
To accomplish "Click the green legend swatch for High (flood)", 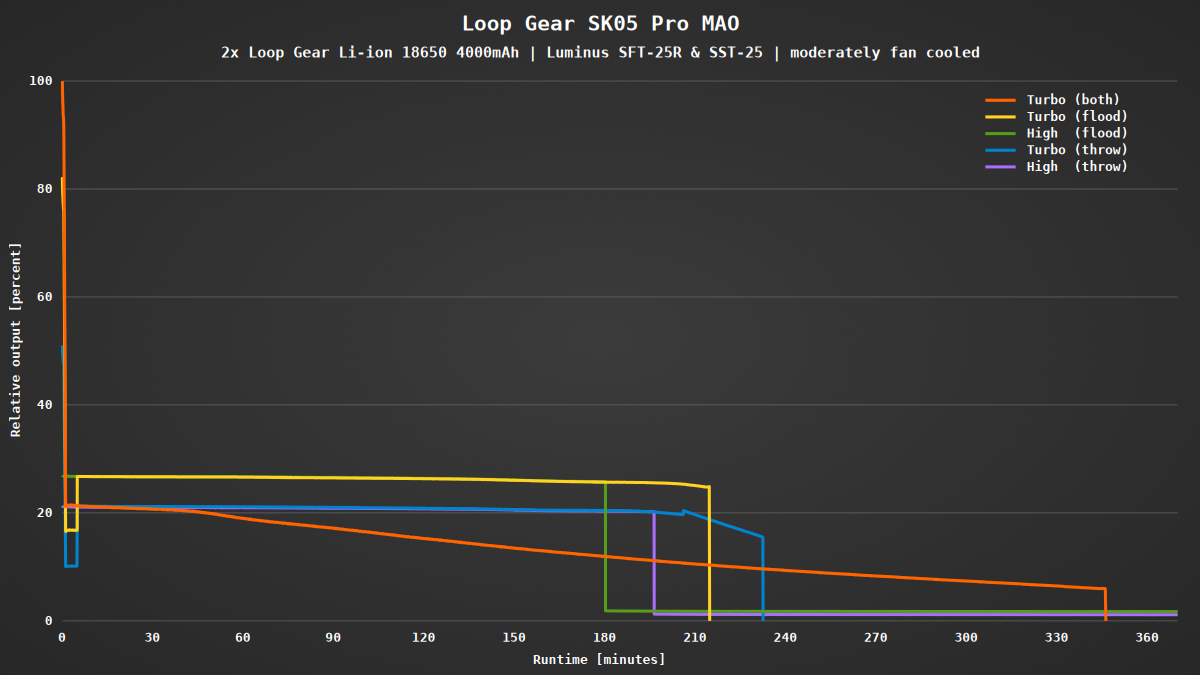I will click(x=1000, y=133).
